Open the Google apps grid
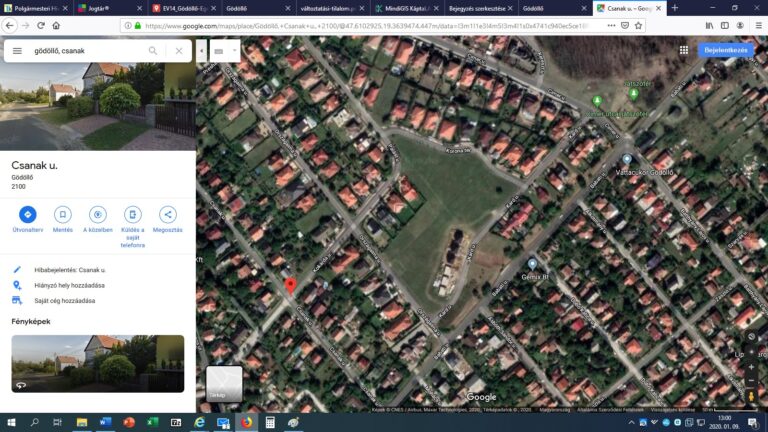Image resolution: width=768 pixels, height=432 pixels. 685,49
